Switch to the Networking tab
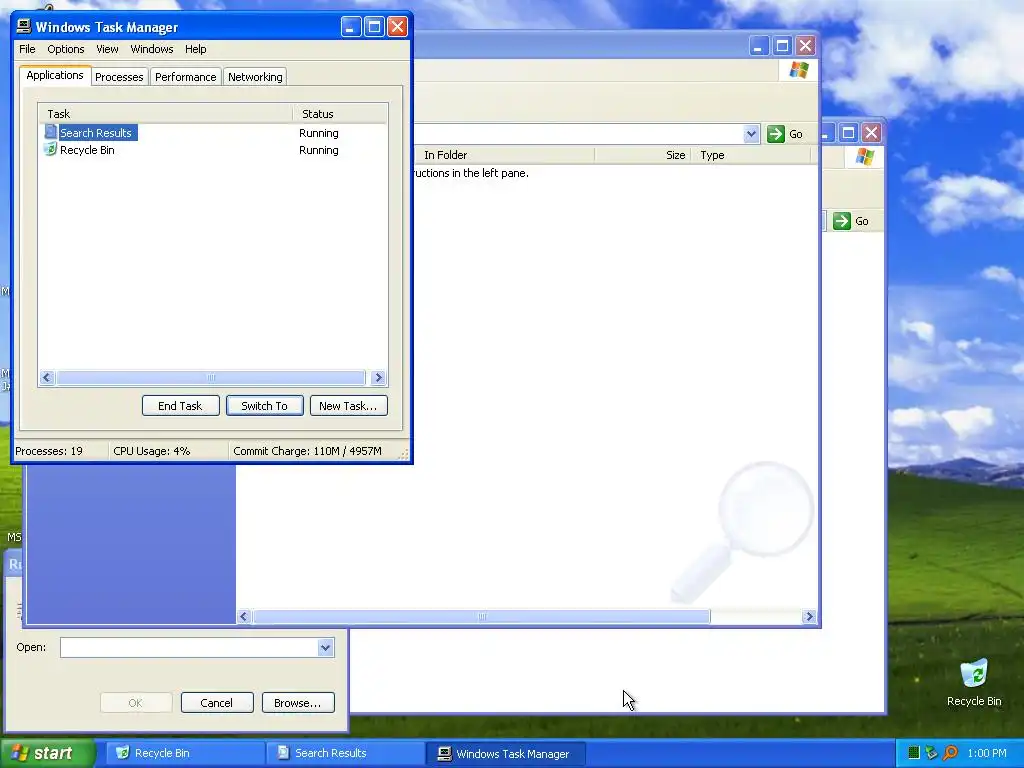 tap(255, 77)
